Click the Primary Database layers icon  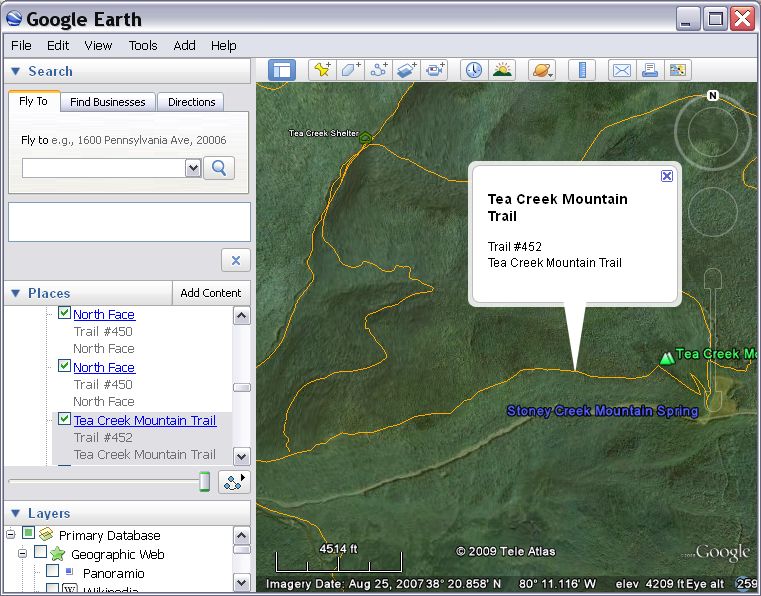click(x=46, y=534)
